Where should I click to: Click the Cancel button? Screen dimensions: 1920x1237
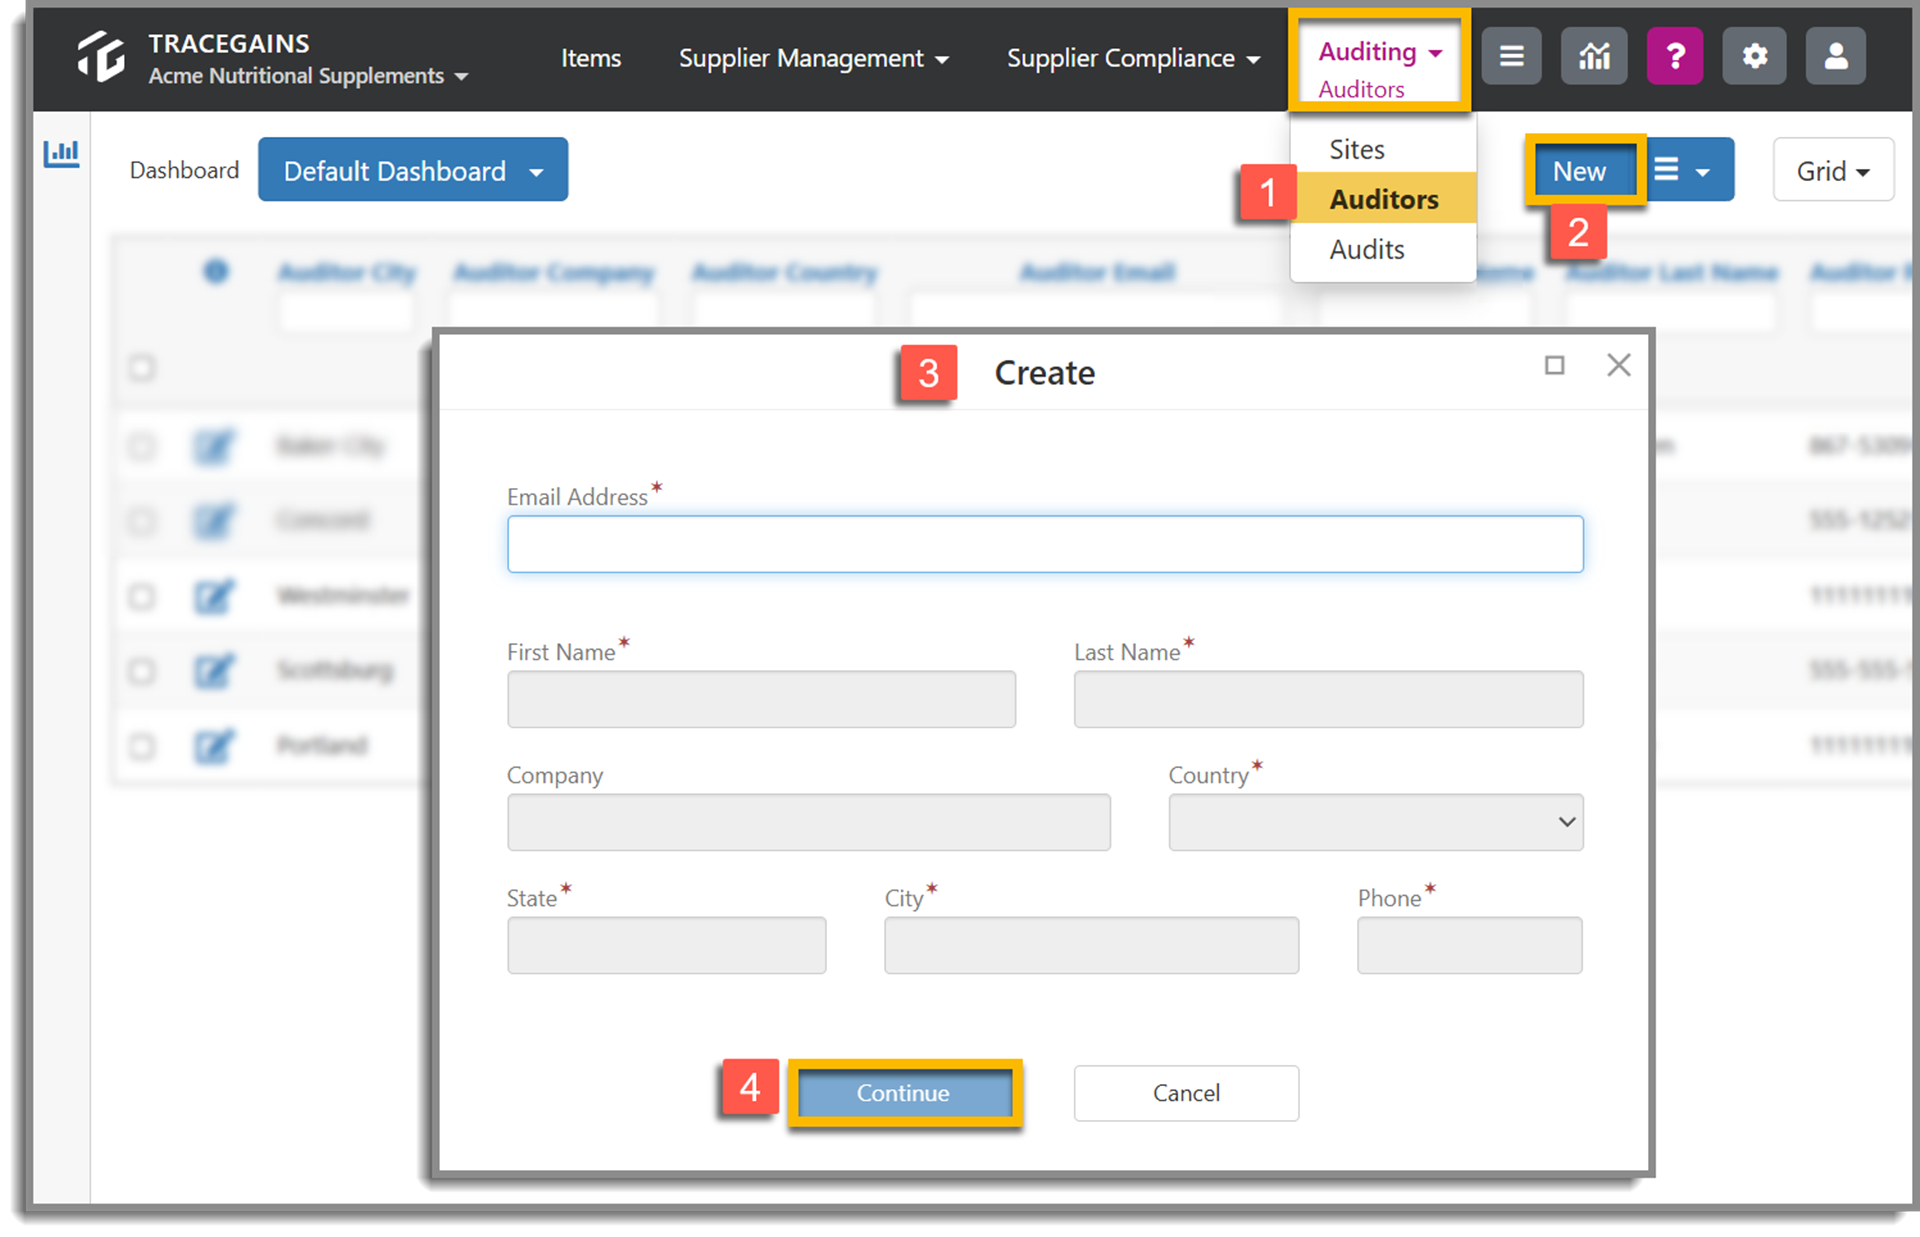pyautogui.click(x=1186, y=1093)
